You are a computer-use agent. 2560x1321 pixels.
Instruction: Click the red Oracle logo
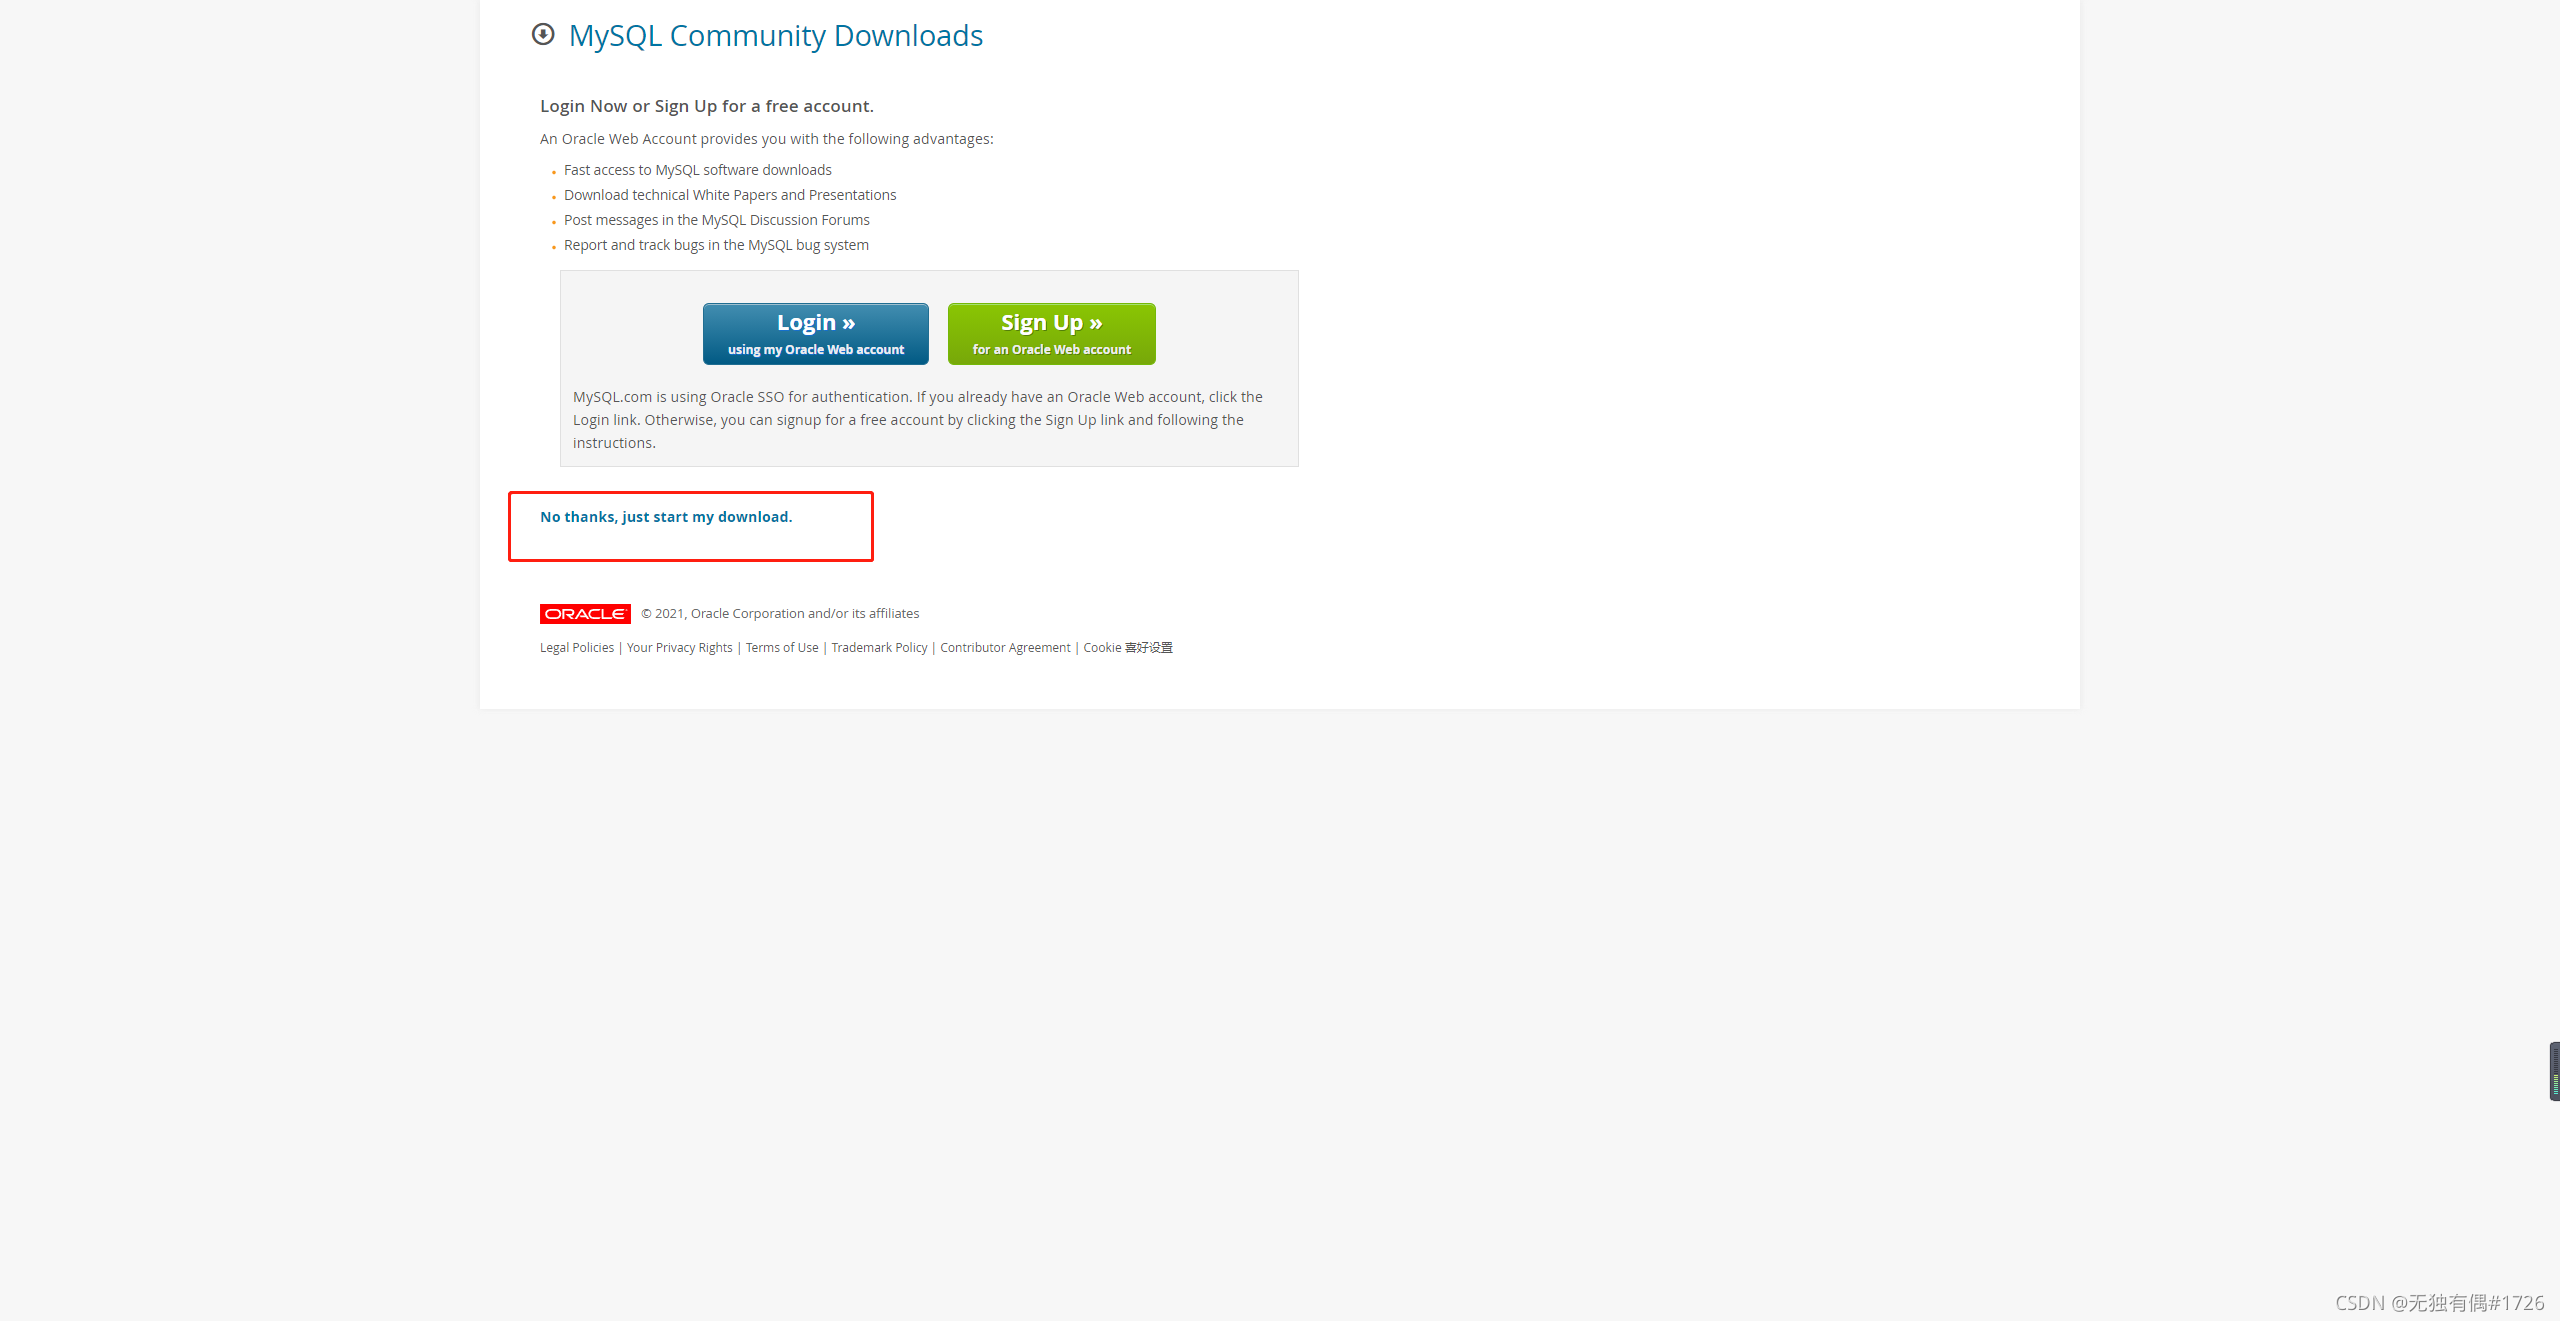point(585,614)
